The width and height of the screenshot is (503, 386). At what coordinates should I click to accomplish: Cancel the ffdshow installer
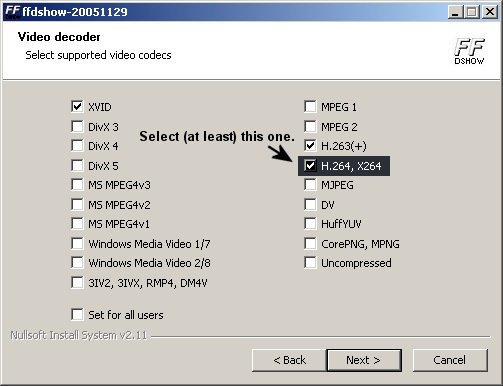point(450,360)
